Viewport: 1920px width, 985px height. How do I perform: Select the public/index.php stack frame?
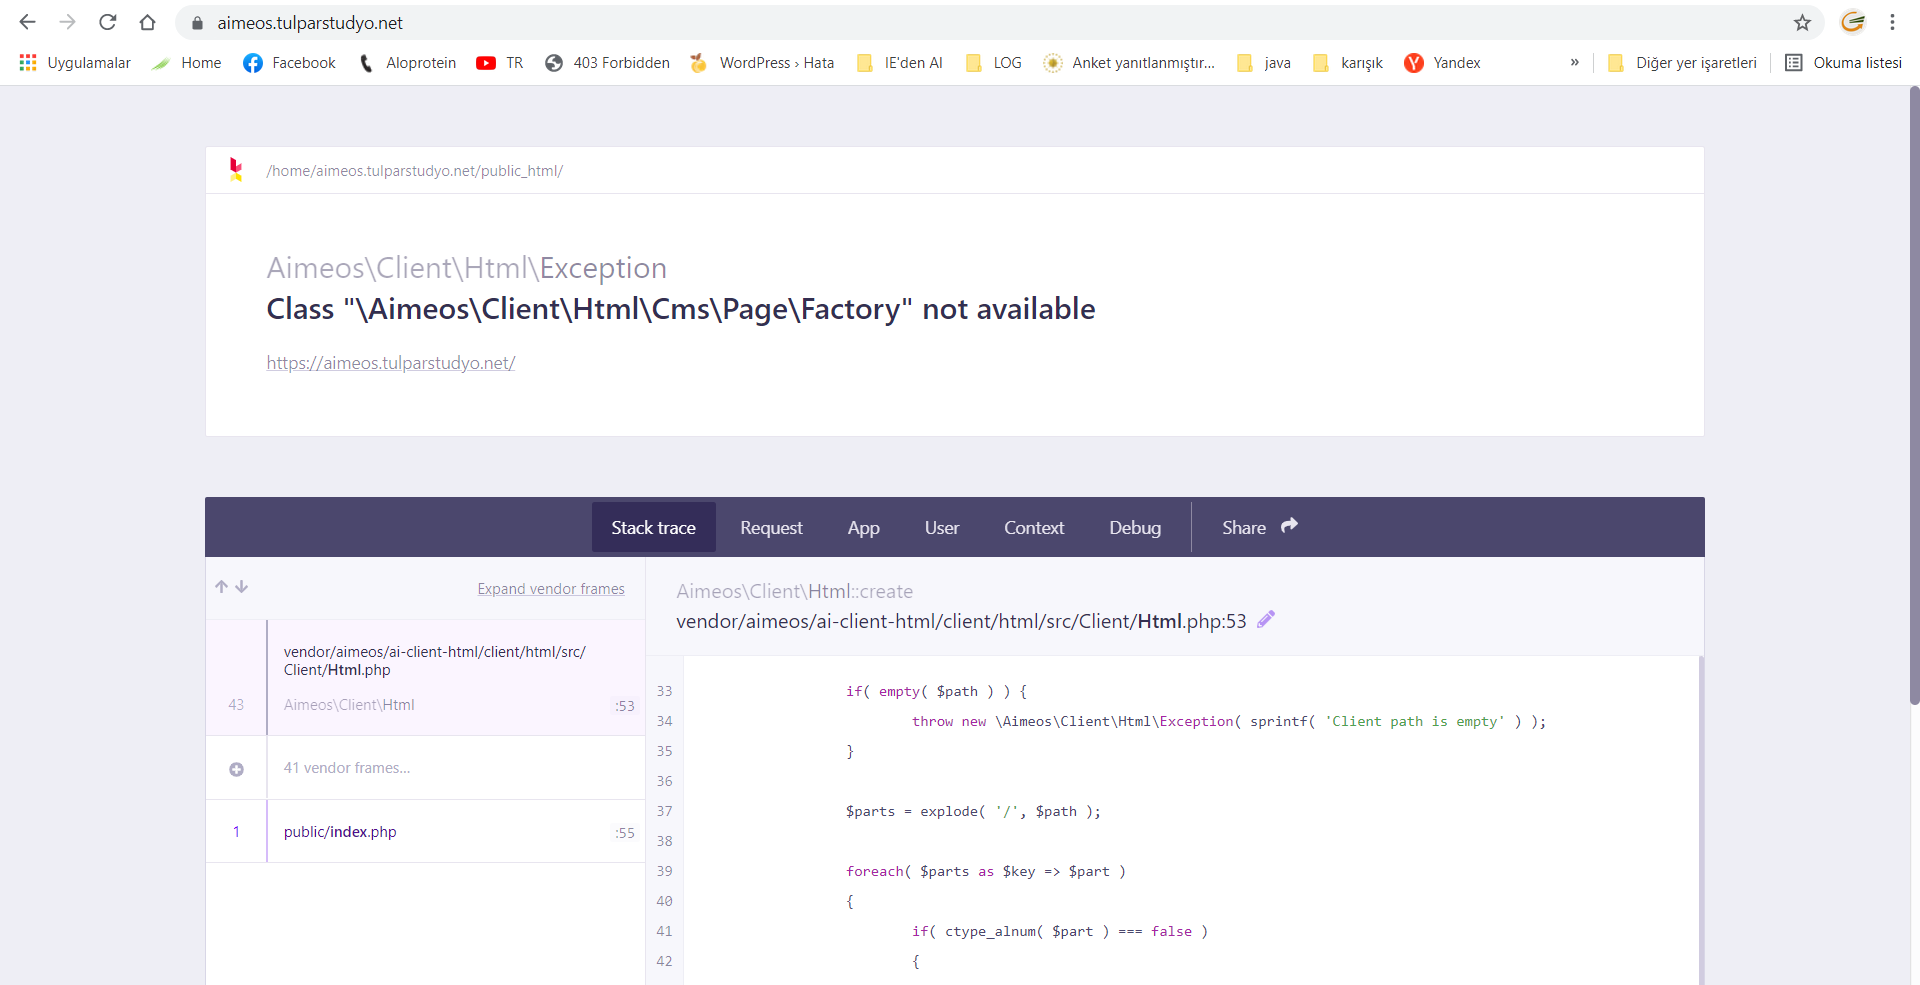point(426,832)
